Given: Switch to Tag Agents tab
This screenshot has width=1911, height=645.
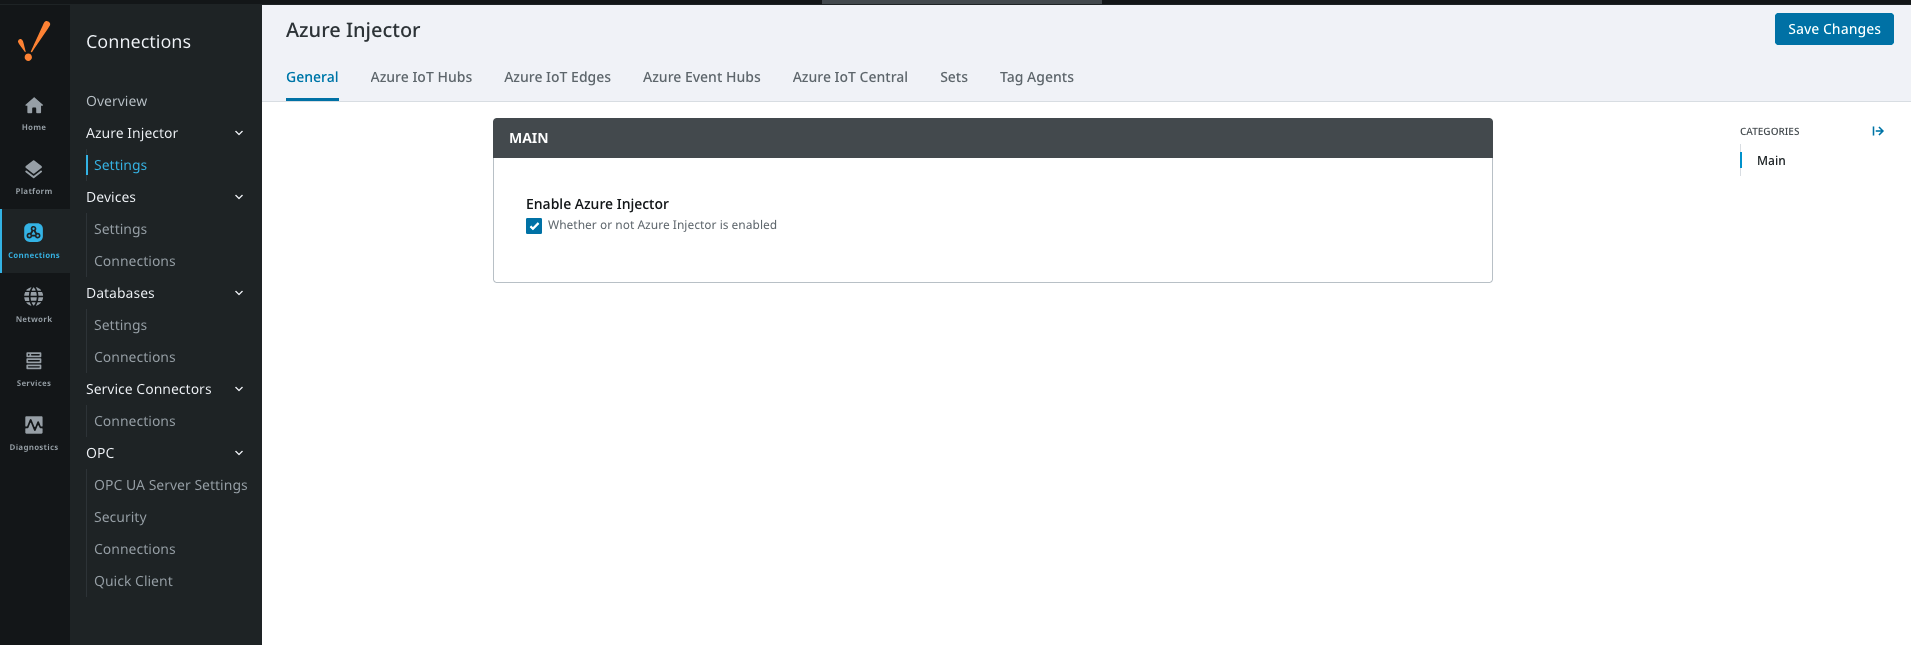Looking at the screenshot, I should (x=1036, y=77).
